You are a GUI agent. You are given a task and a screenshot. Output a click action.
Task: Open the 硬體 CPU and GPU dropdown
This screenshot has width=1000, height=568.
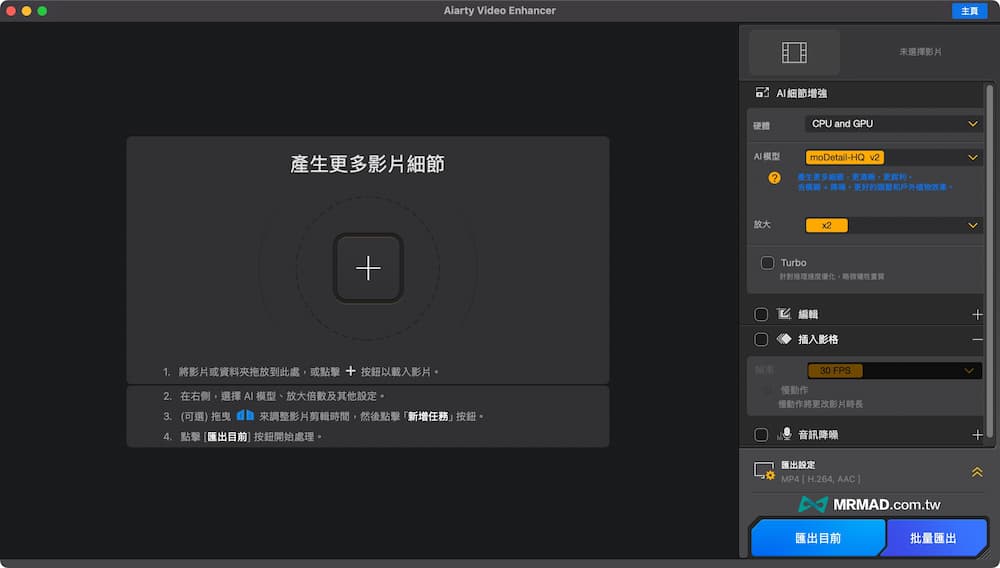(x=893, y=124)
